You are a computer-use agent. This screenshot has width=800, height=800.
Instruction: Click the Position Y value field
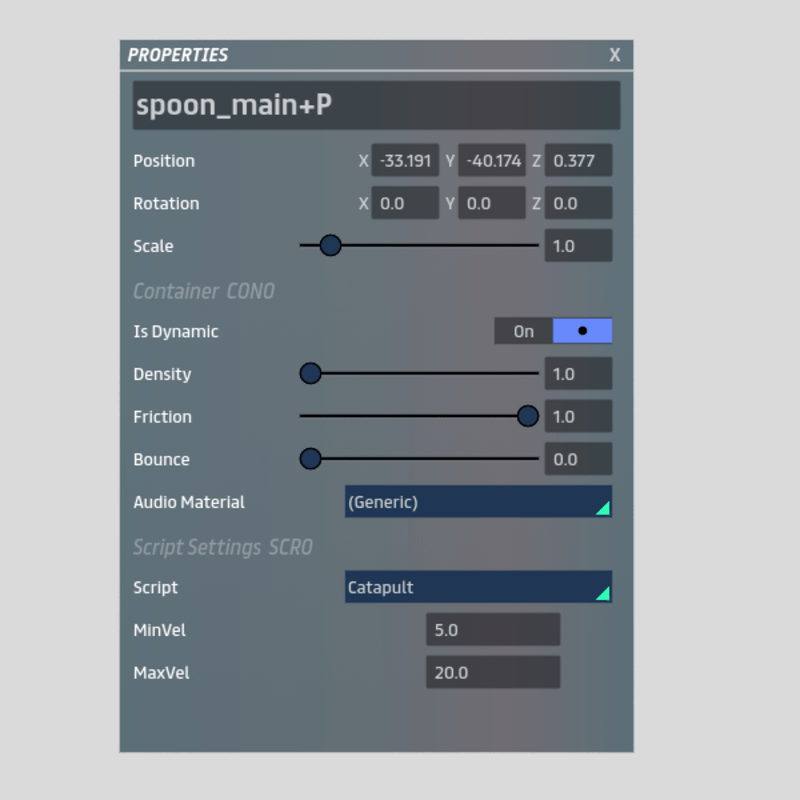[492, 161]
